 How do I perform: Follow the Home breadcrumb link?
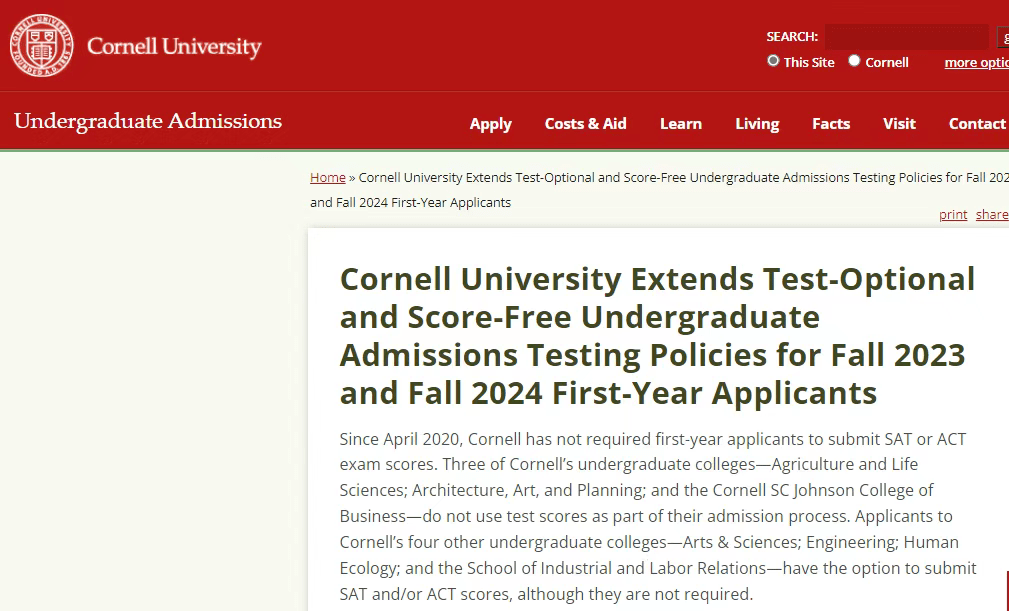coord(327,177)
